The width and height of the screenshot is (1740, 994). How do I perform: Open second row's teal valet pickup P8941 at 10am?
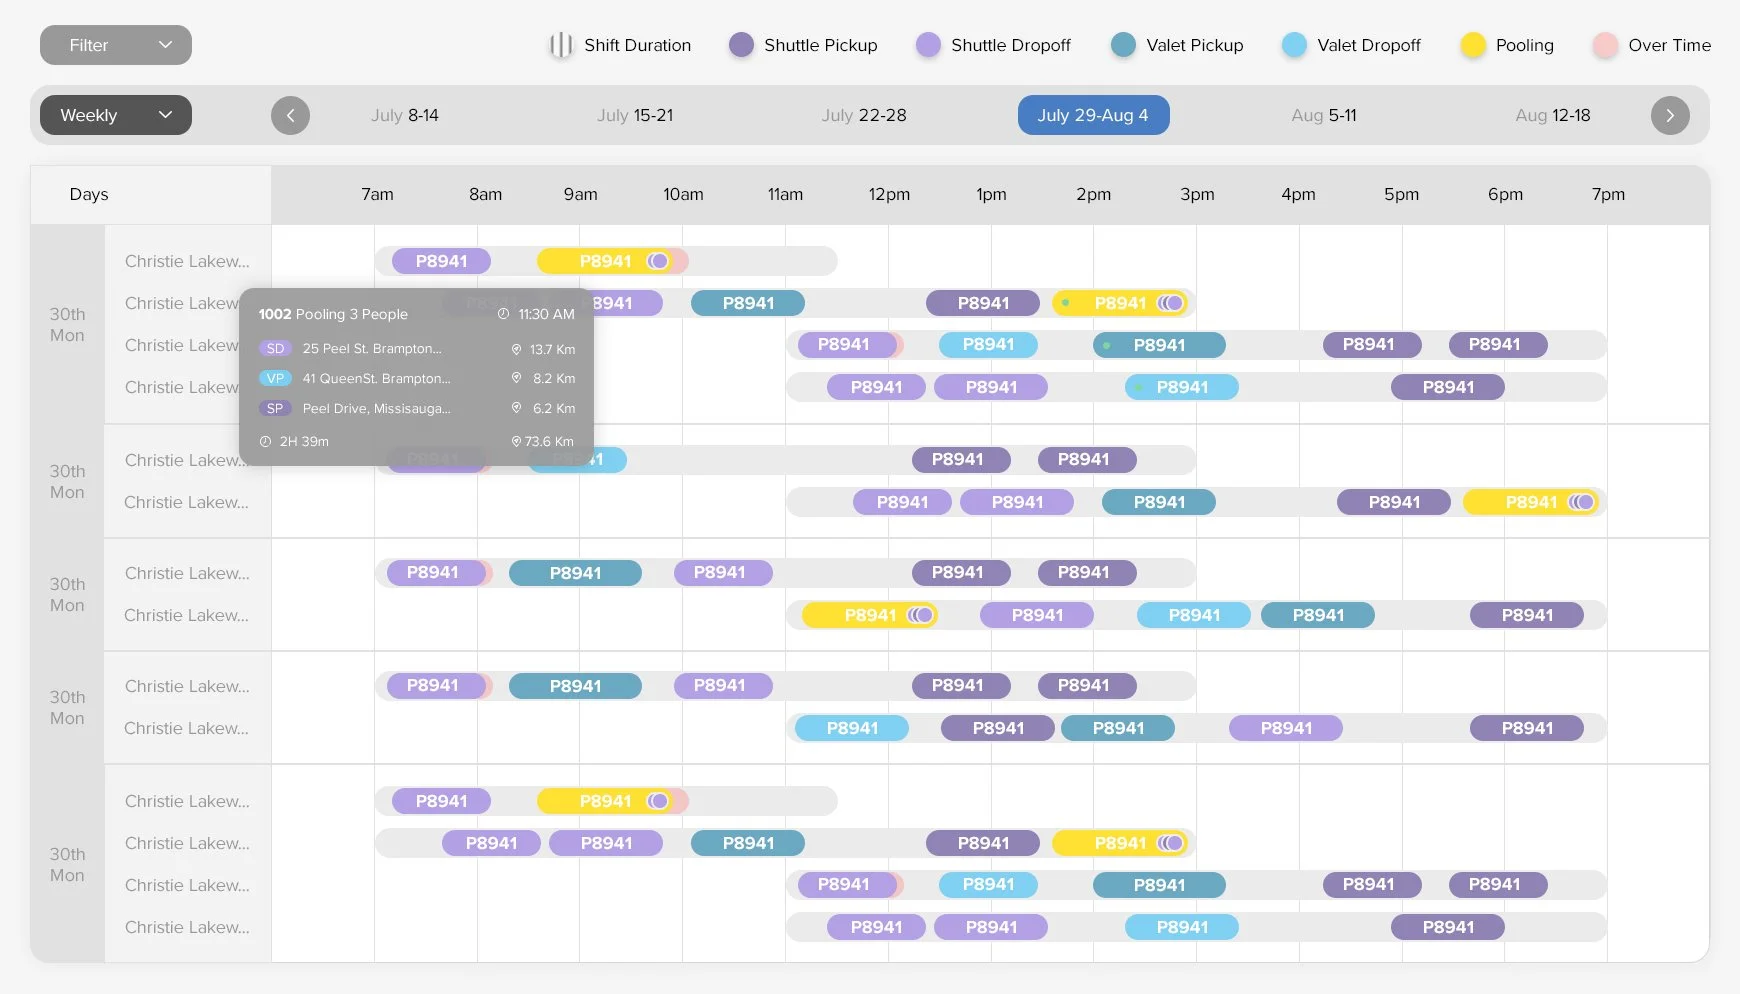coord(748,303)
